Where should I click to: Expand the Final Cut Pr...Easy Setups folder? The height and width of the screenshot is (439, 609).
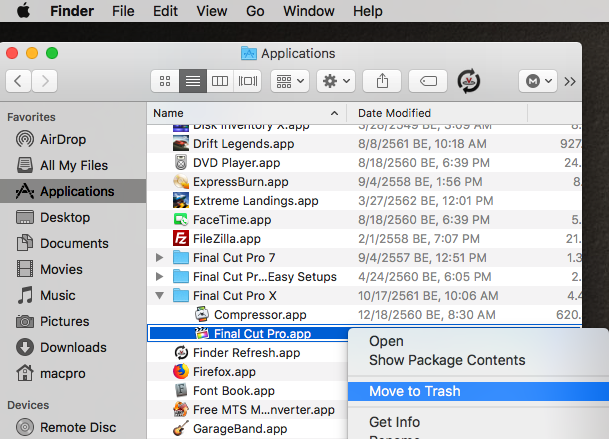click(159, 276)
